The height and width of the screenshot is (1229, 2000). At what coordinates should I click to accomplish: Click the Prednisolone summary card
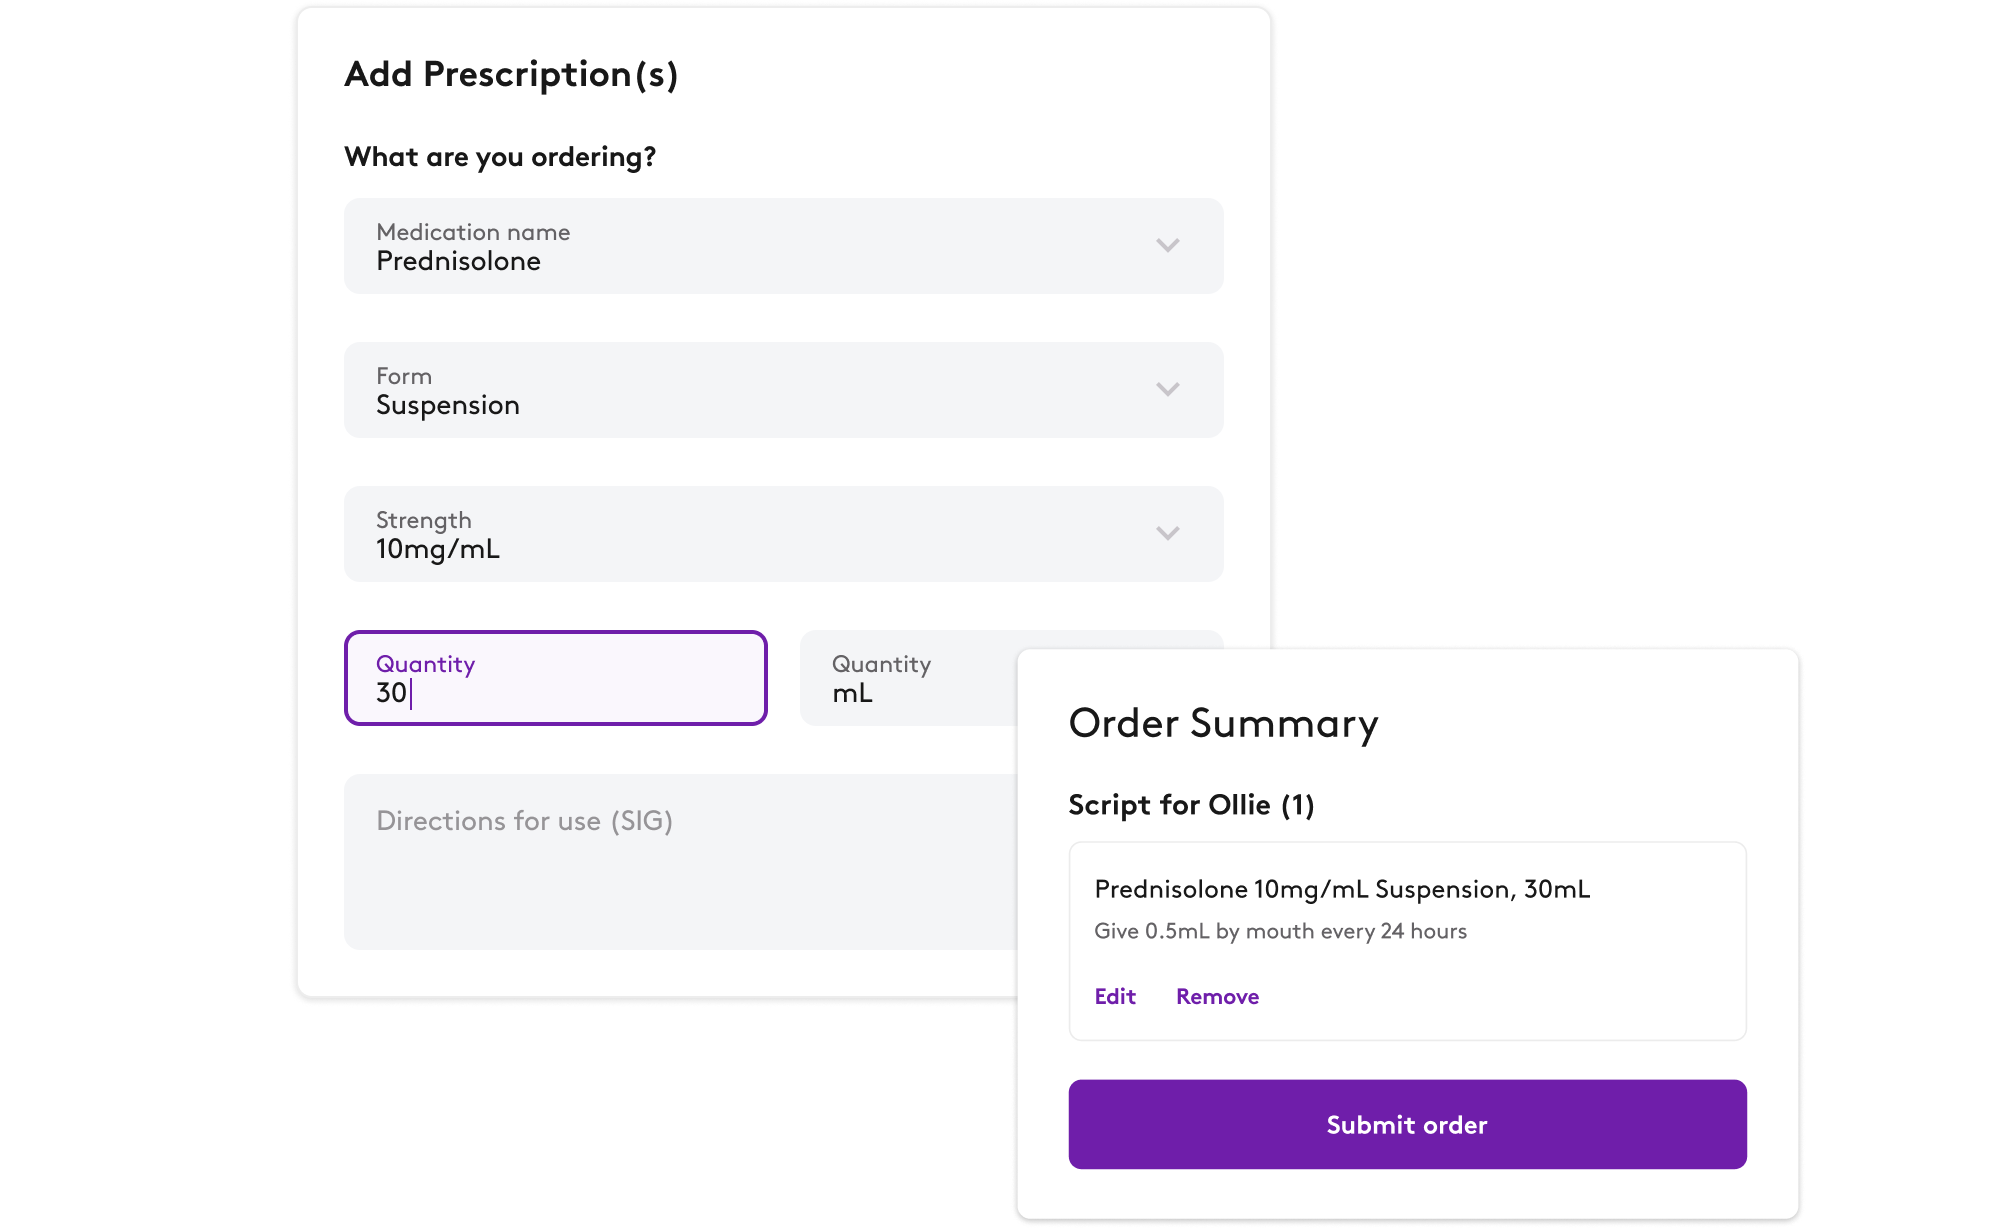click(x=1406, y=940)
